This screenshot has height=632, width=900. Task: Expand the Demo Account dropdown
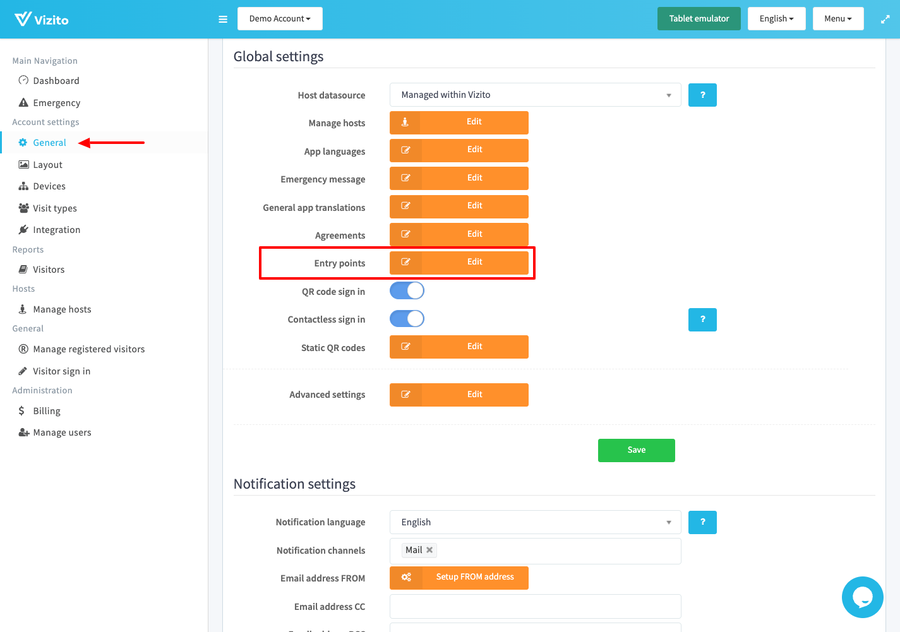tap(280, 19)
